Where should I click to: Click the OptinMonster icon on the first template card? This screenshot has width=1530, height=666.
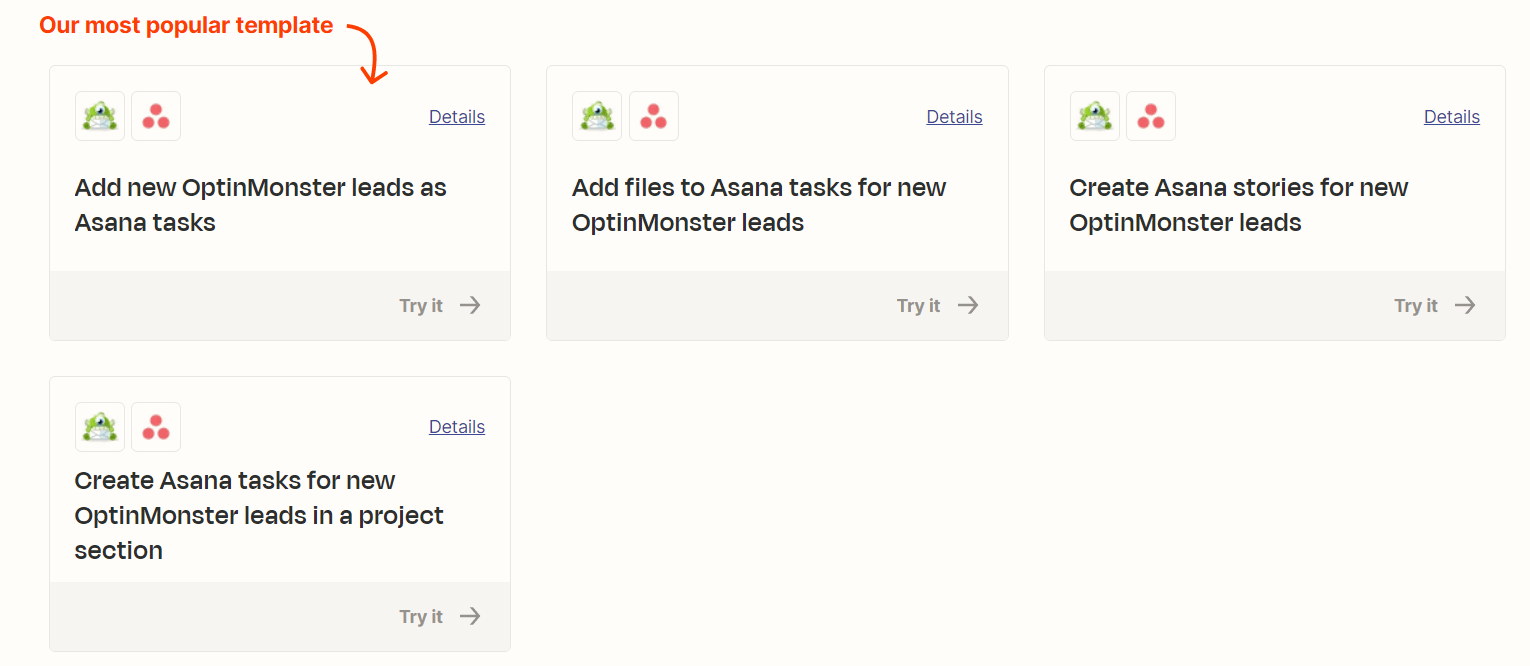(x=99, y=116)
